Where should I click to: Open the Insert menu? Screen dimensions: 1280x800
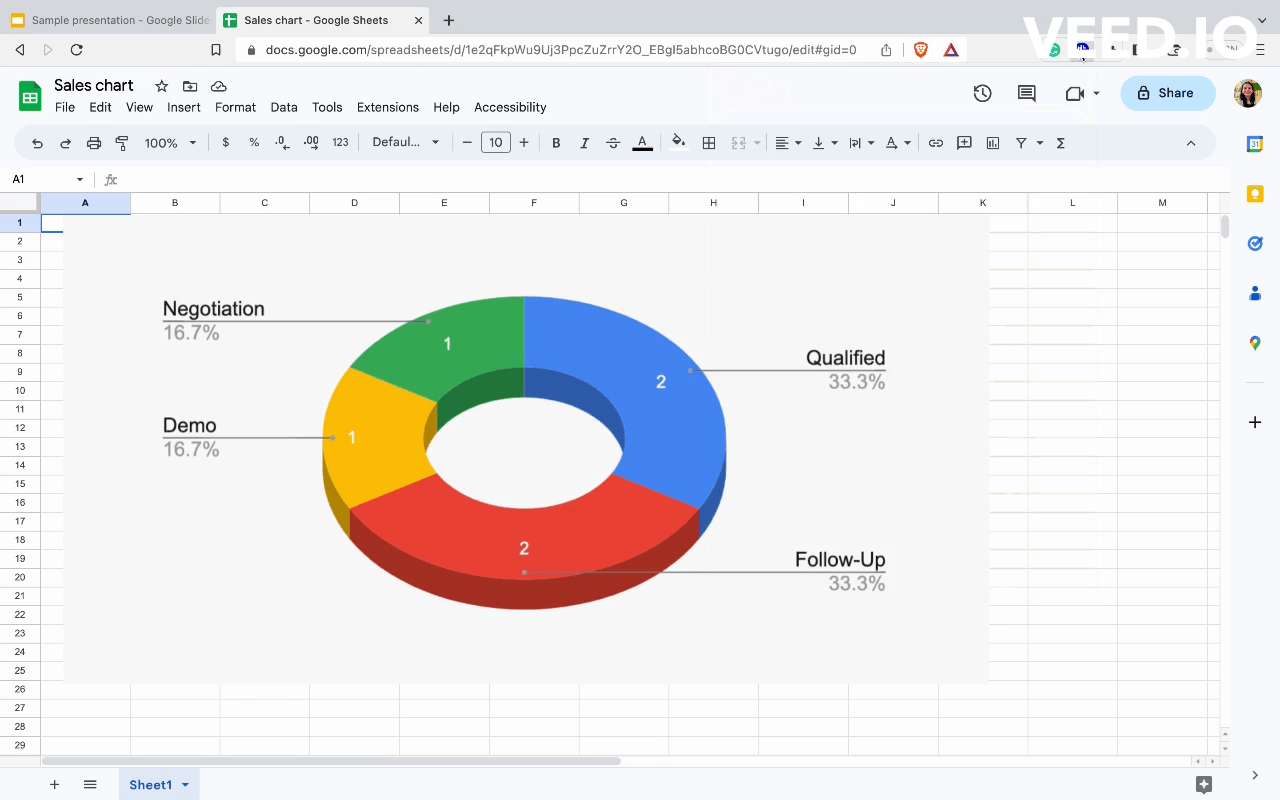click(184, 107)
